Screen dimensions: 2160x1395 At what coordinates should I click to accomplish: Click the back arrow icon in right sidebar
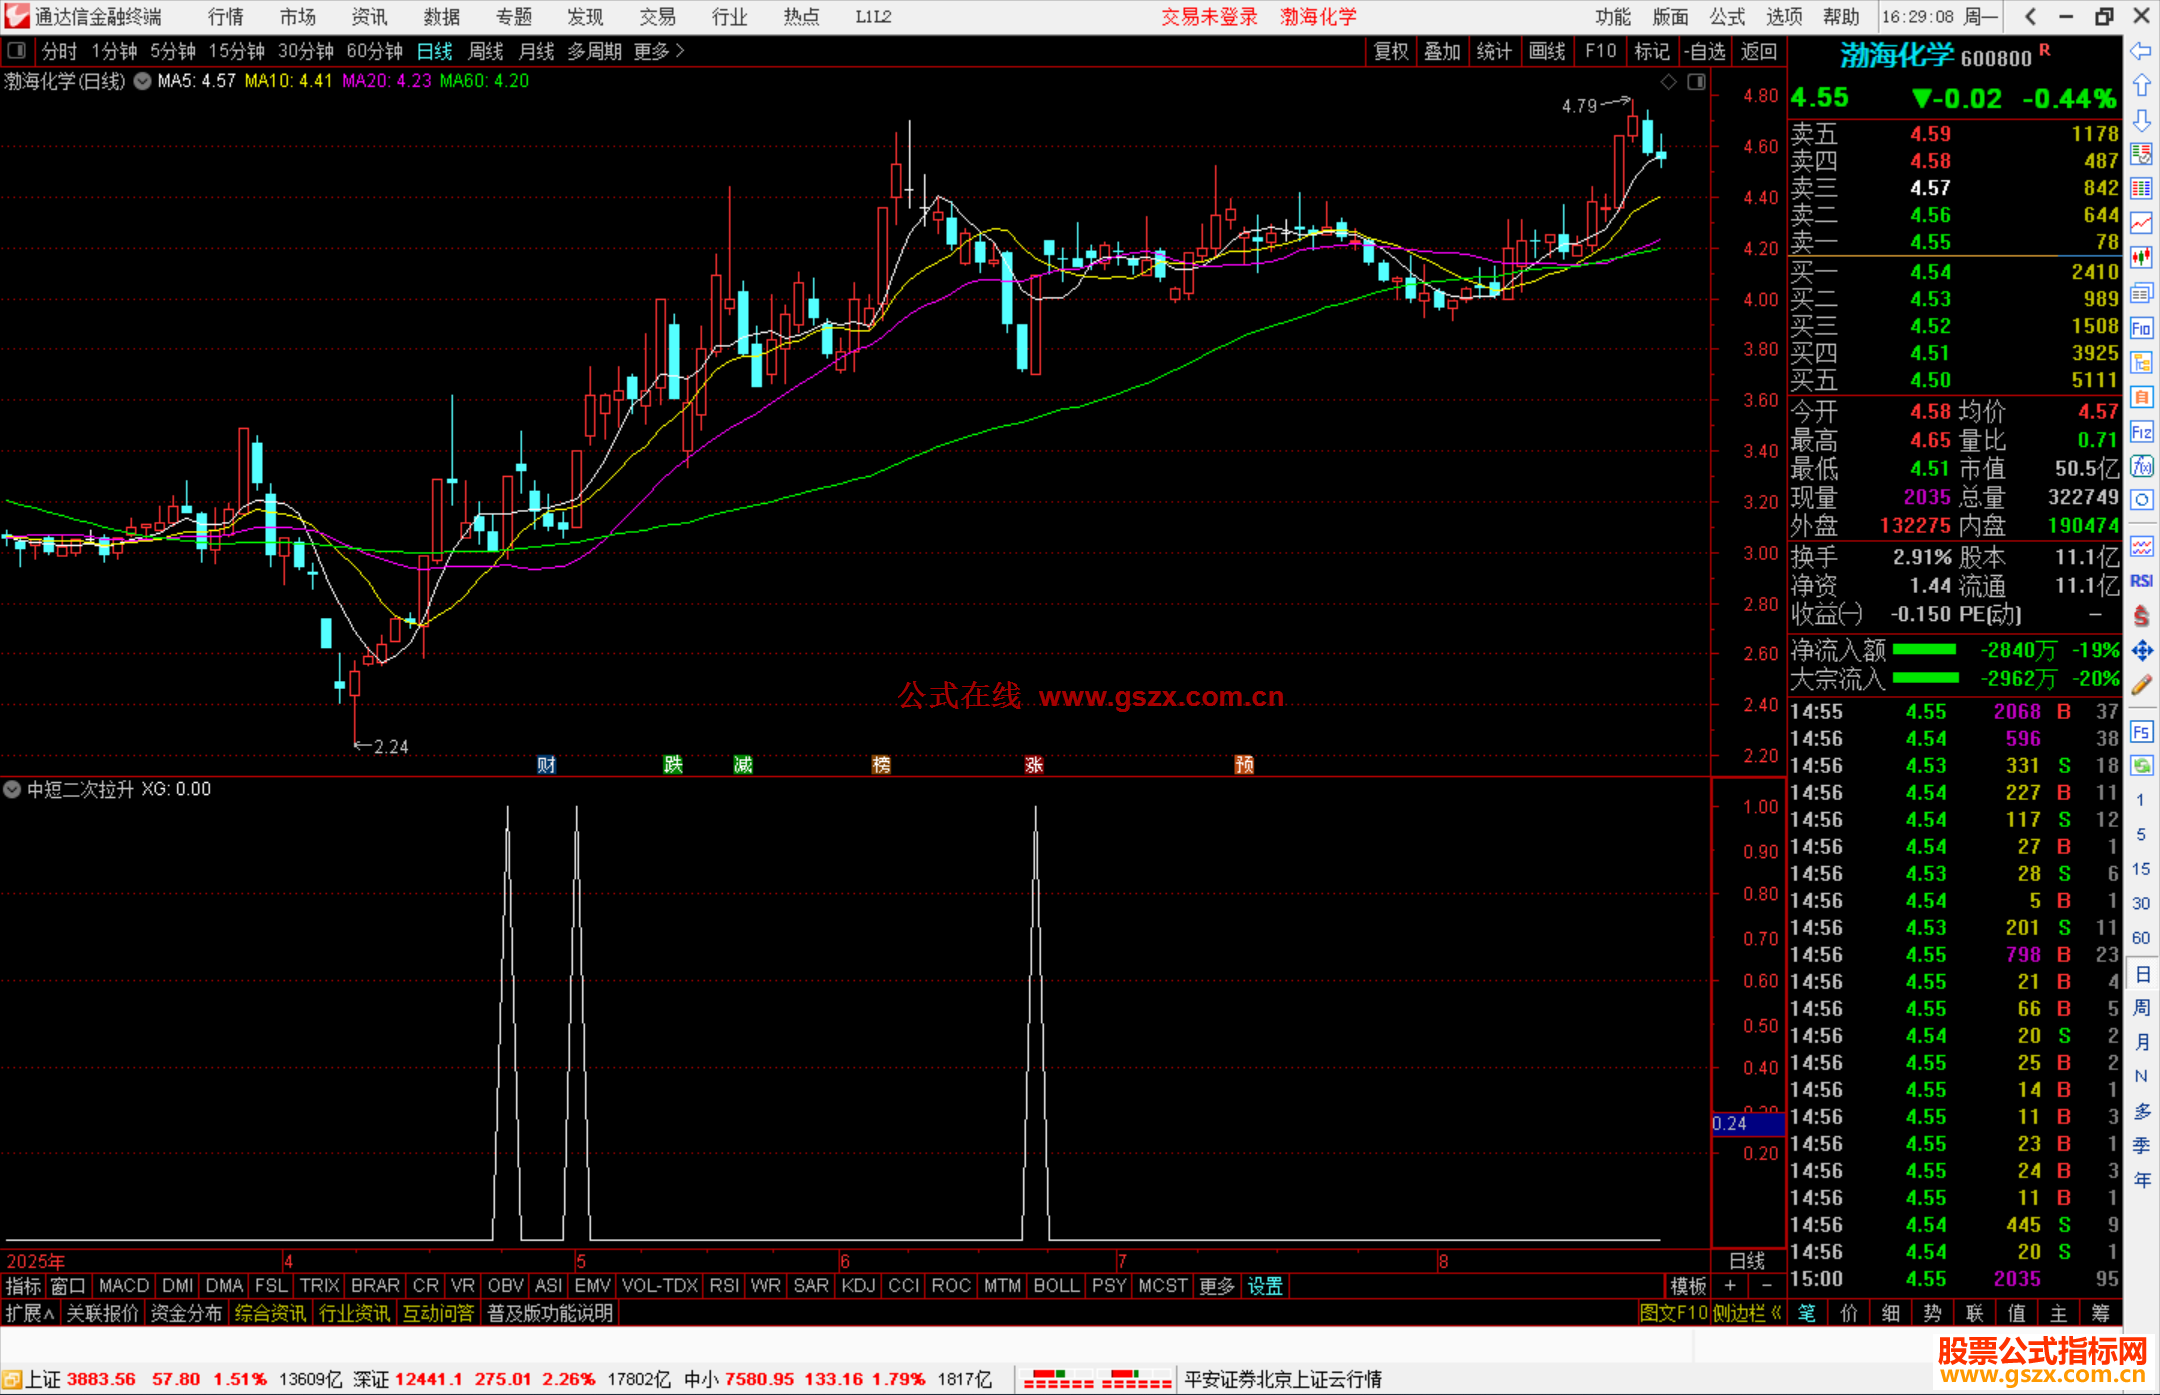[x=2141, y=50]
